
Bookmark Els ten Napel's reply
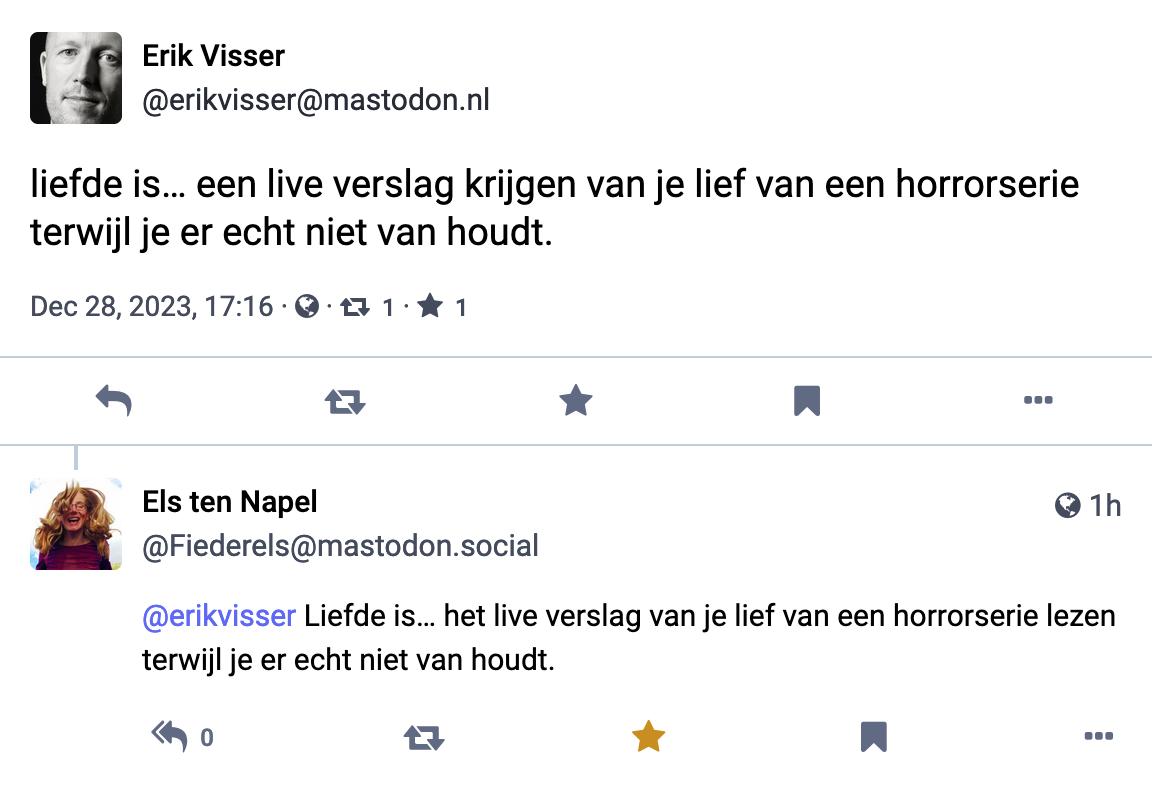[874, 738]
